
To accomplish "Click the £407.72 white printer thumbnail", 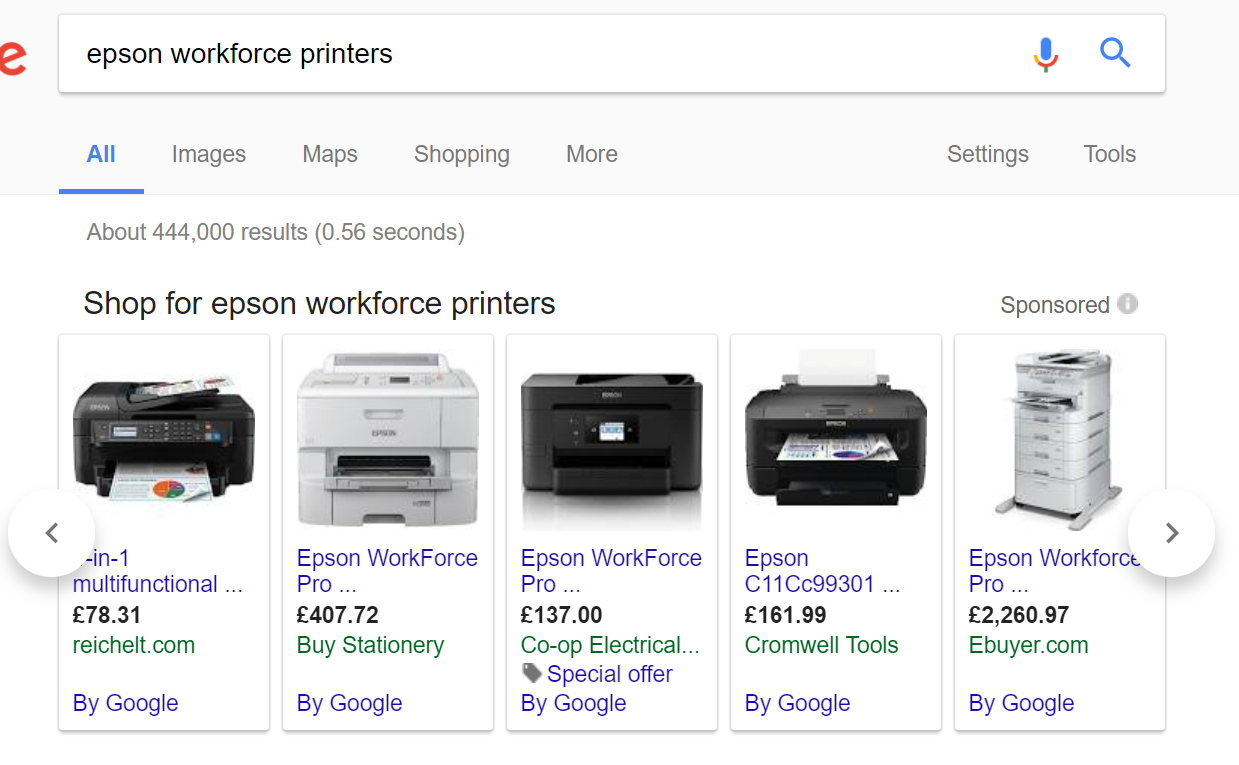I will pos(388,438).
